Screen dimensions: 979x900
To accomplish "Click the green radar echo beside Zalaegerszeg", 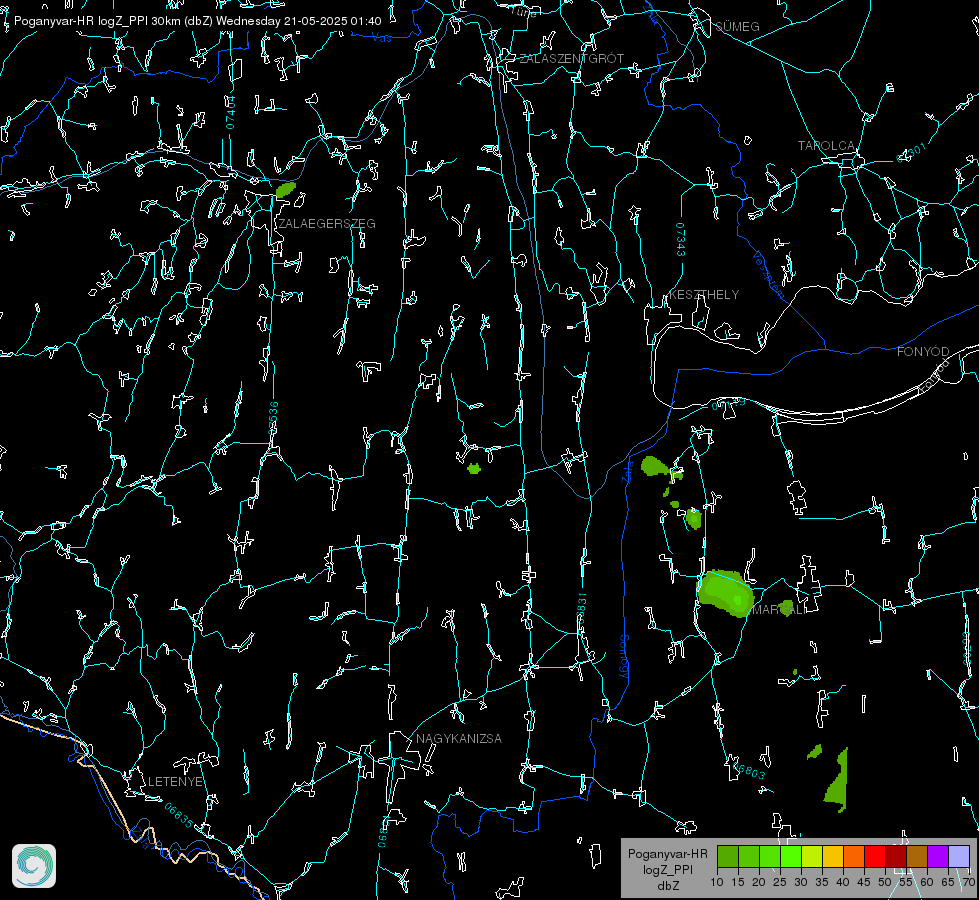I will [x=285, y=189].
